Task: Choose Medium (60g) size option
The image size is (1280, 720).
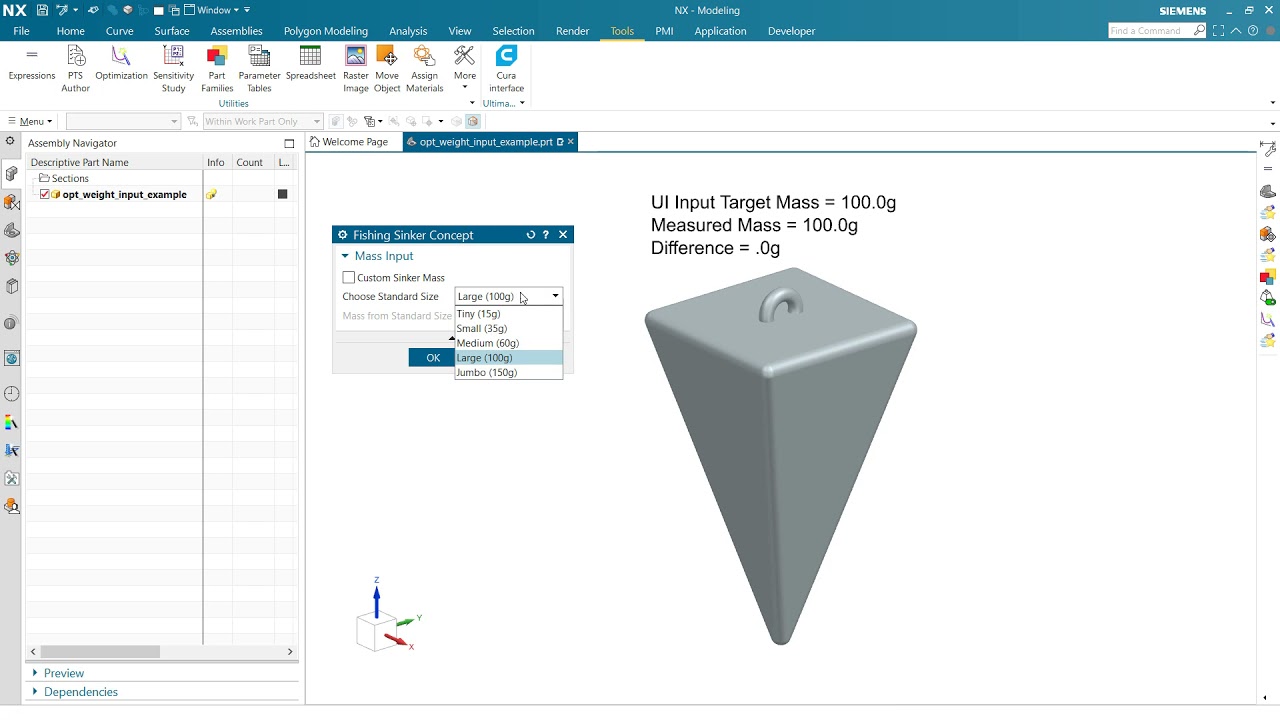Action: [509, 343]
